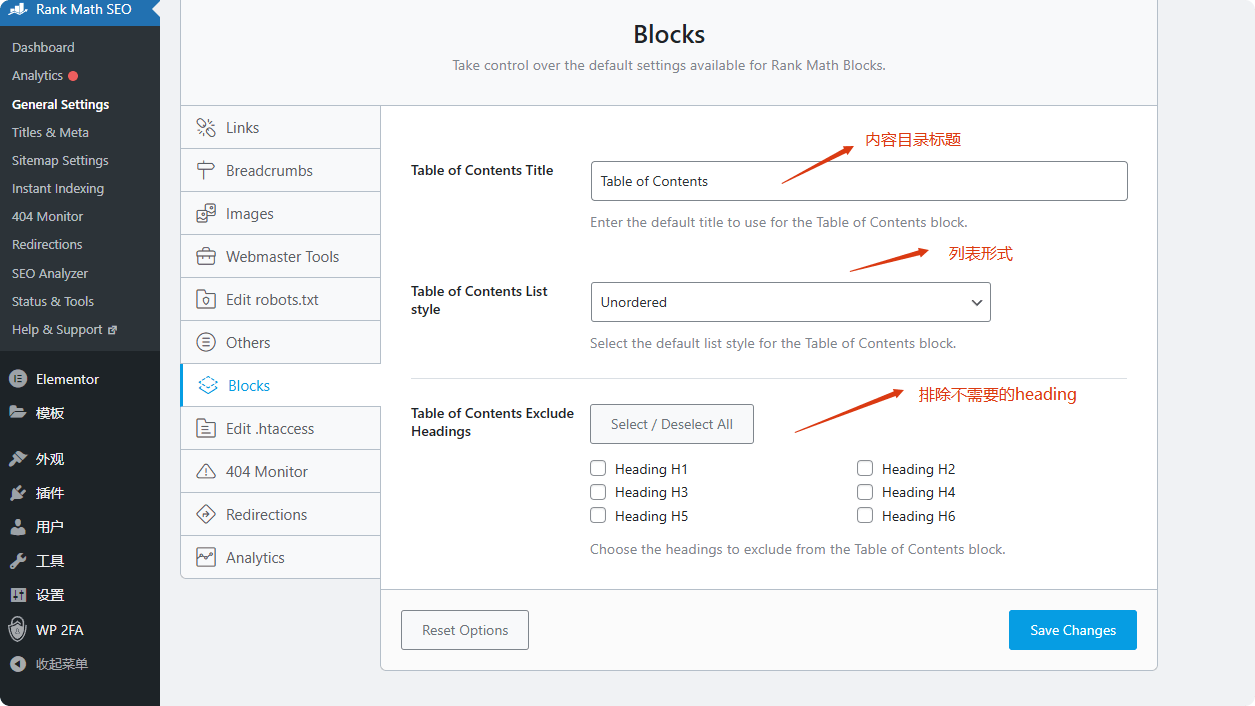The height and width of the screenshot is (706, 1255).
Task: Click the Links tab chain icon
Action: point(206,127)
